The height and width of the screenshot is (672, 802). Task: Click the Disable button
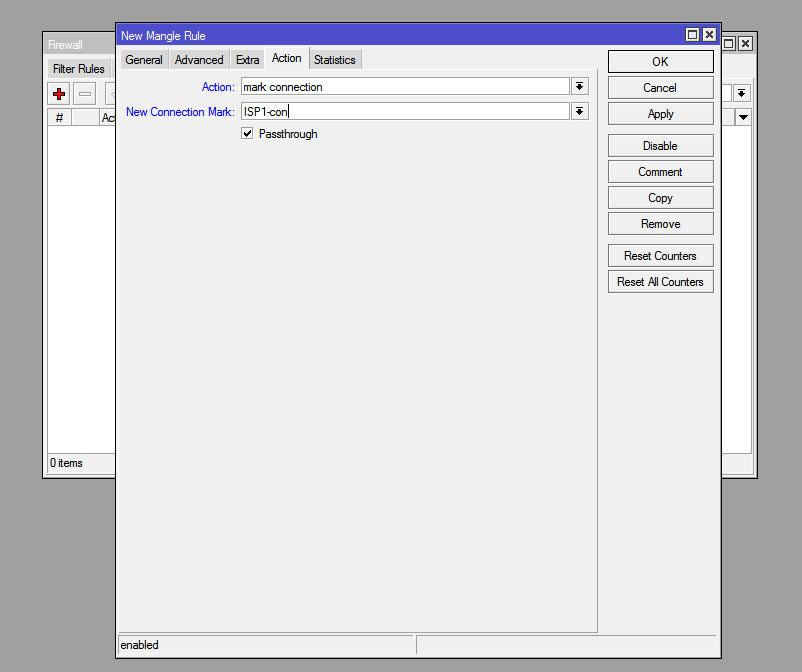coord(660,146)
